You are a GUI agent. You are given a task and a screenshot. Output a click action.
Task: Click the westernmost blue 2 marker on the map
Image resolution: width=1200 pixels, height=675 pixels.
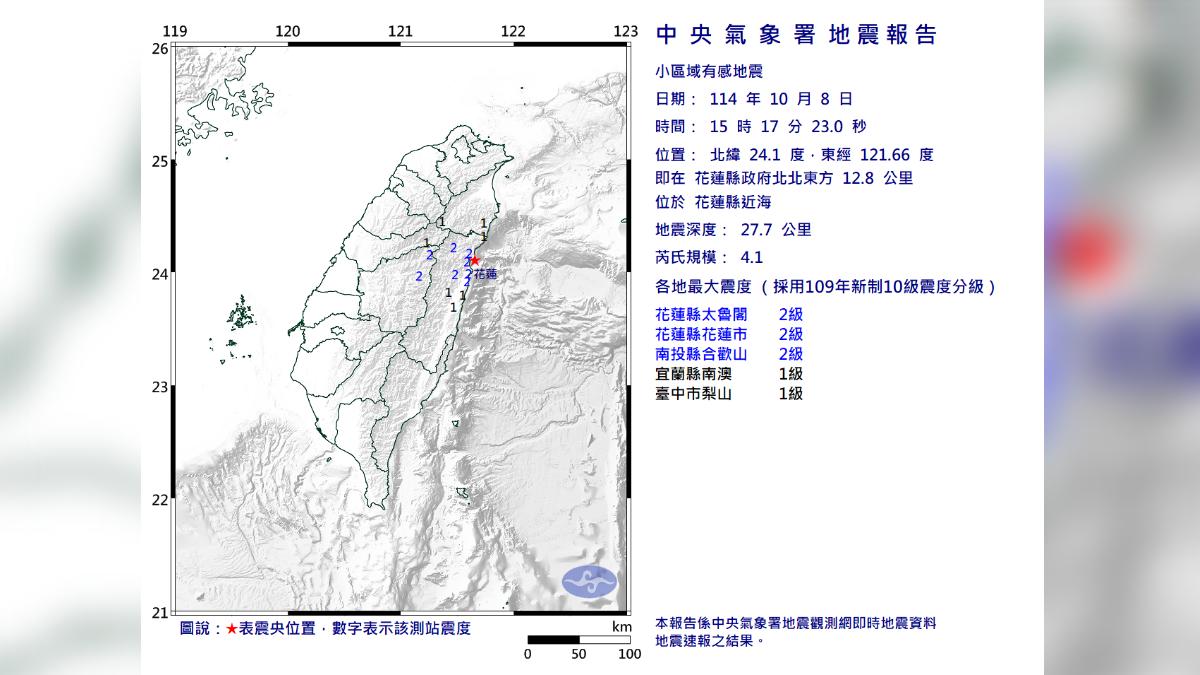[419, 277]
